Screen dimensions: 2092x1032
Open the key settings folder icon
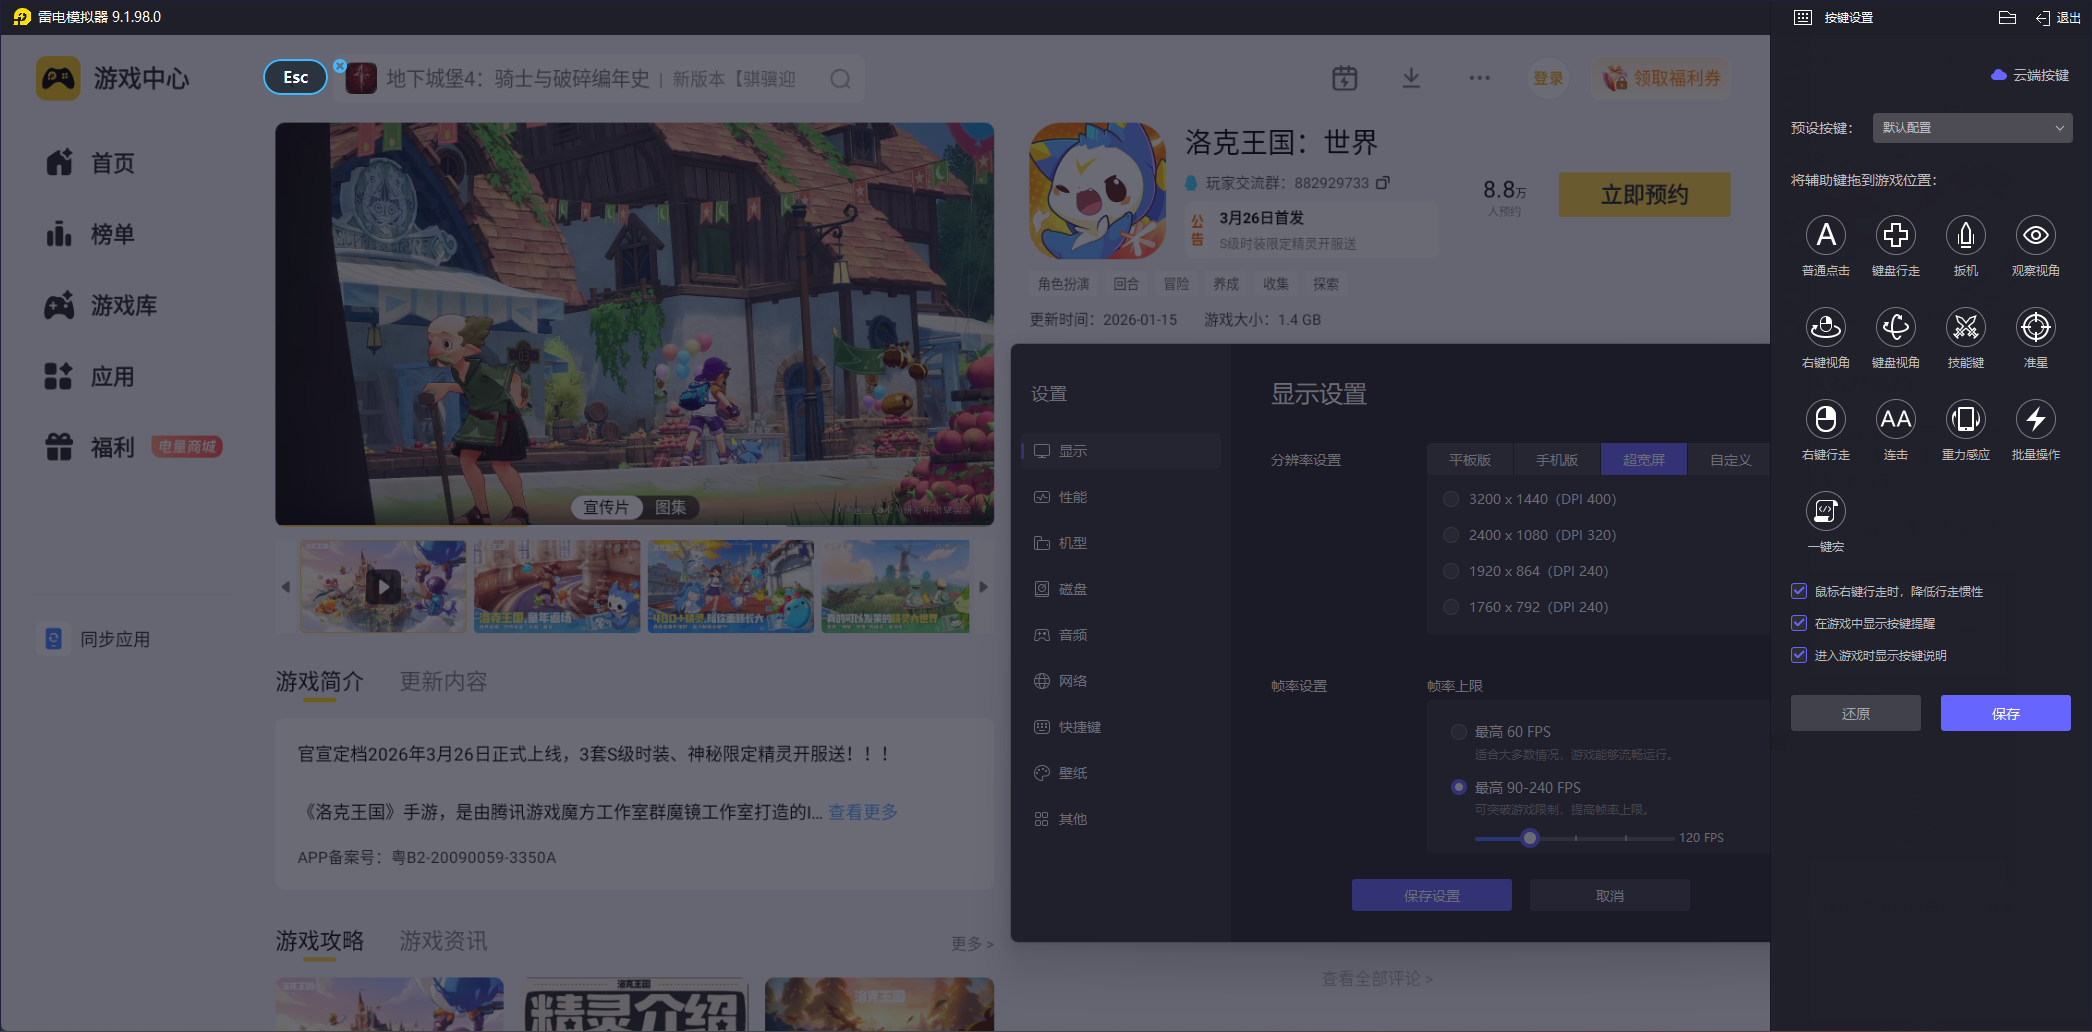2006,18
